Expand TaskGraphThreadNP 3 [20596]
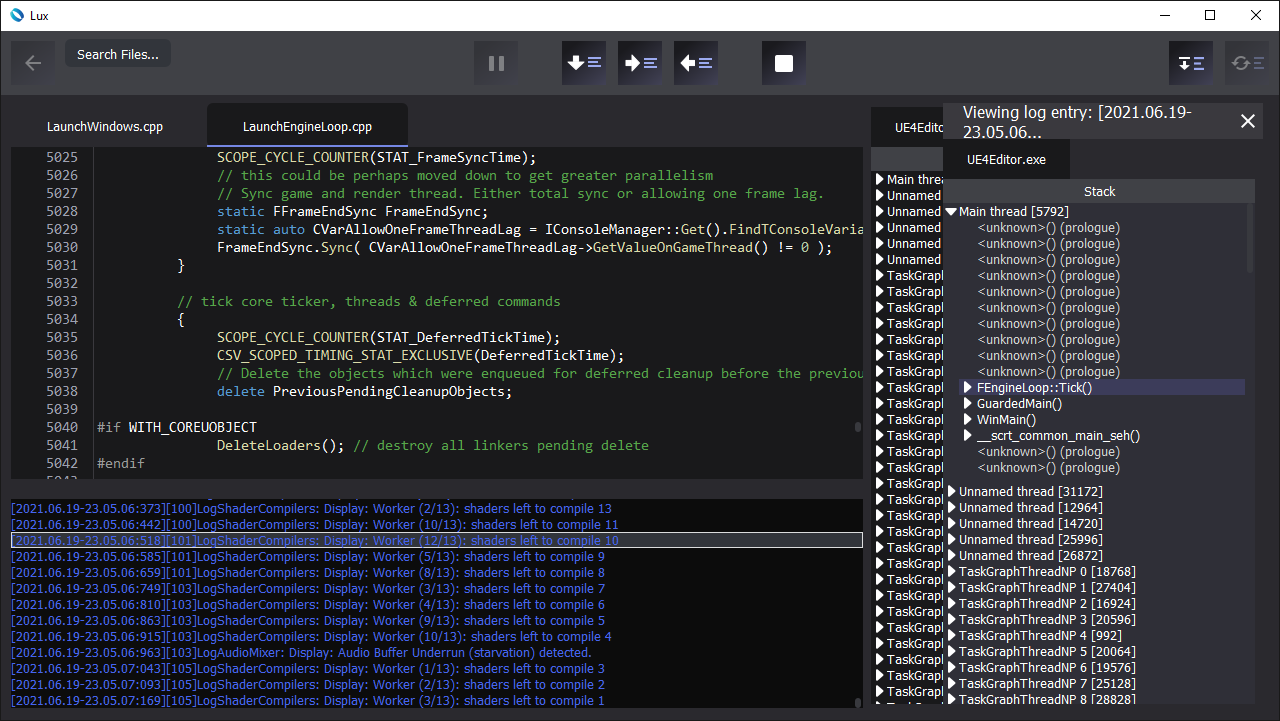 [952, 620]
